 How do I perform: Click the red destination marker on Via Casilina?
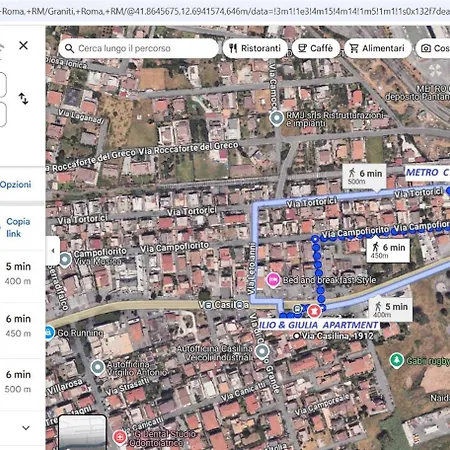314,311
